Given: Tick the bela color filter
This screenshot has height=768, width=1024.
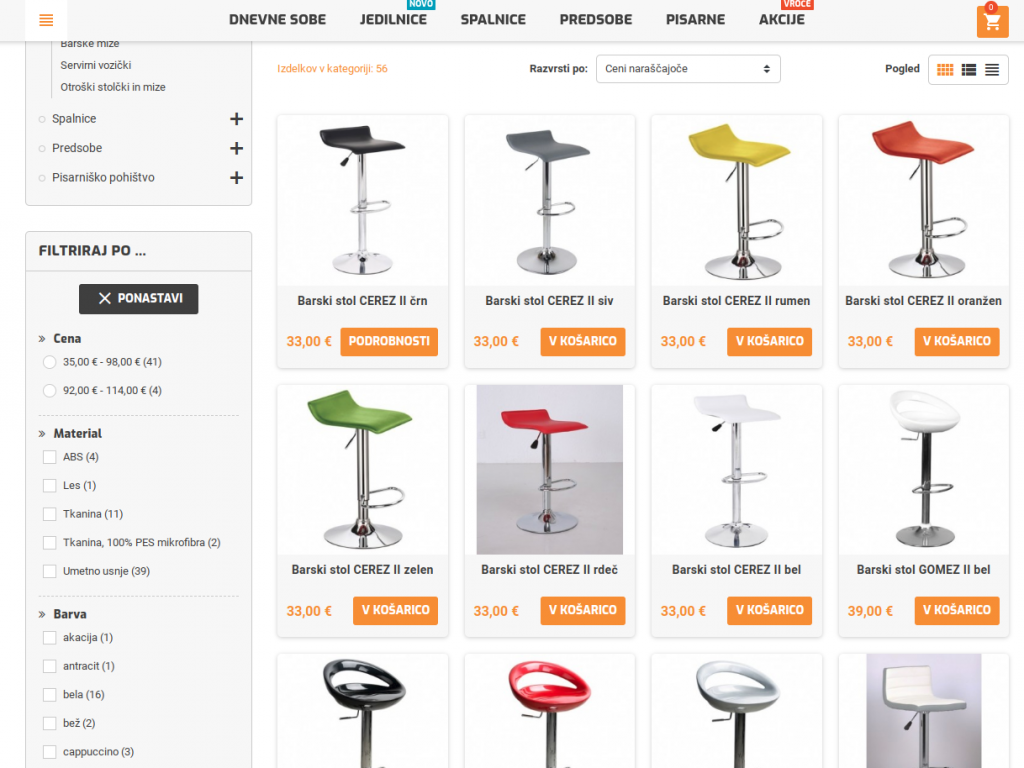Looking at the screenshot, I should click(x=49, y=694).
